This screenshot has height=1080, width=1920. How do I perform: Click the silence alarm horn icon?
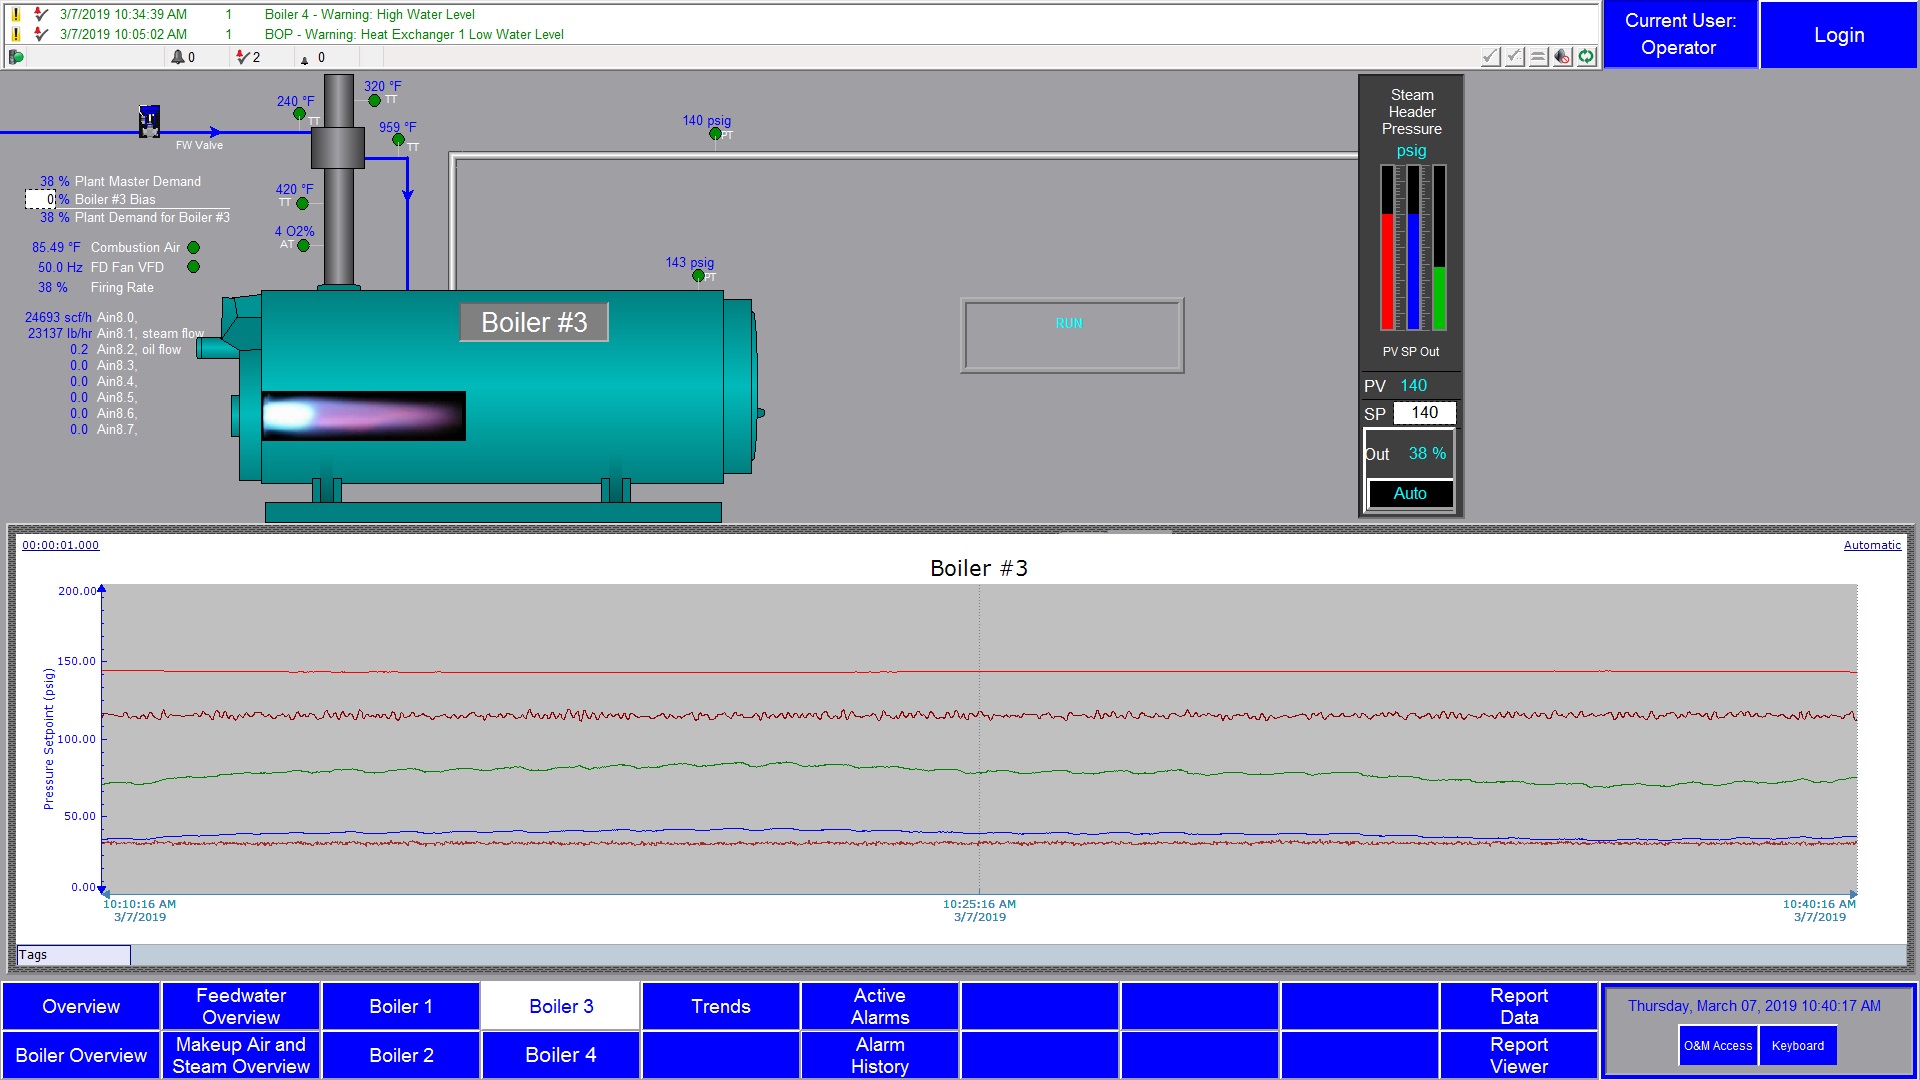click(1563, 57)
